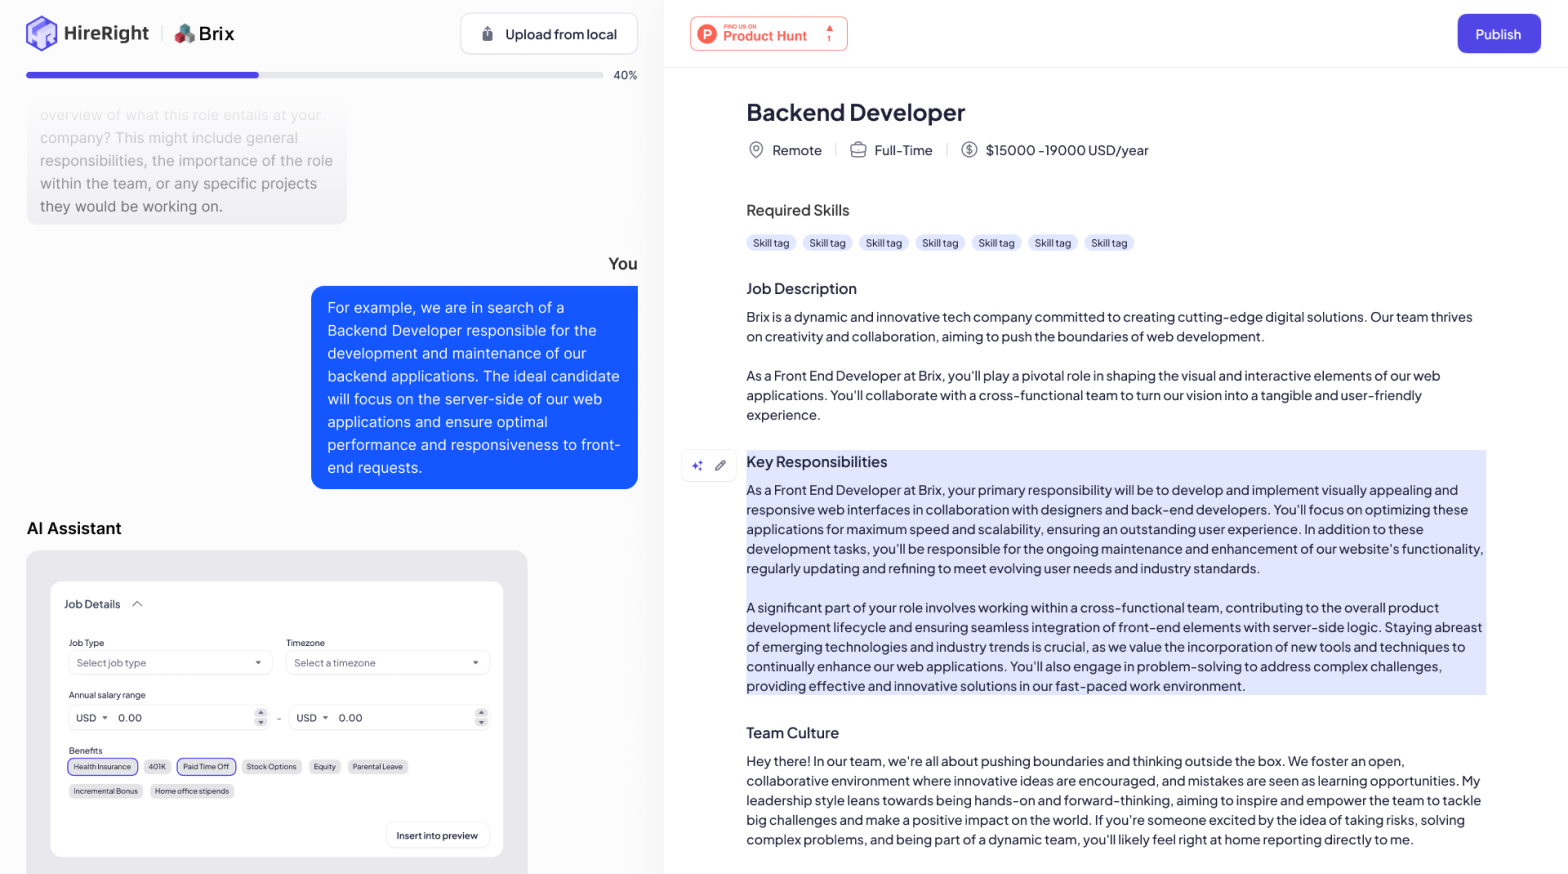The height and width of the screenshot is (874, 1568).
Task: Click the Job Details heading text
Action: coord(92,604)
